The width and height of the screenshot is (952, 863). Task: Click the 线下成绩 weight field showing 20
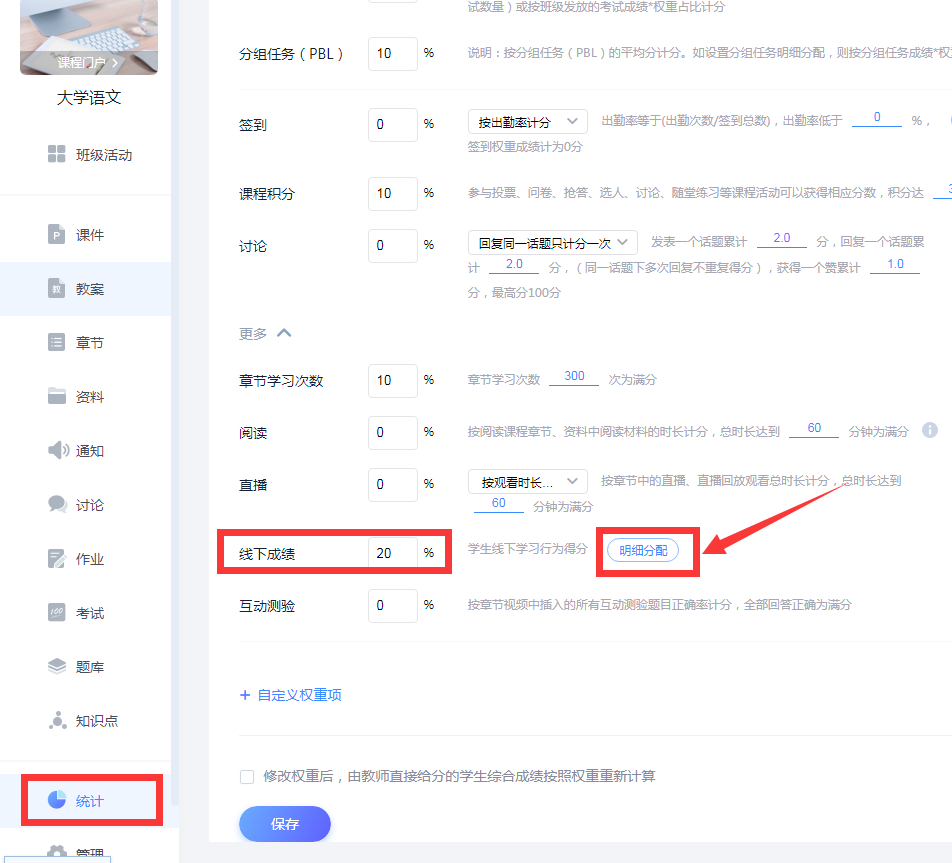392,553
